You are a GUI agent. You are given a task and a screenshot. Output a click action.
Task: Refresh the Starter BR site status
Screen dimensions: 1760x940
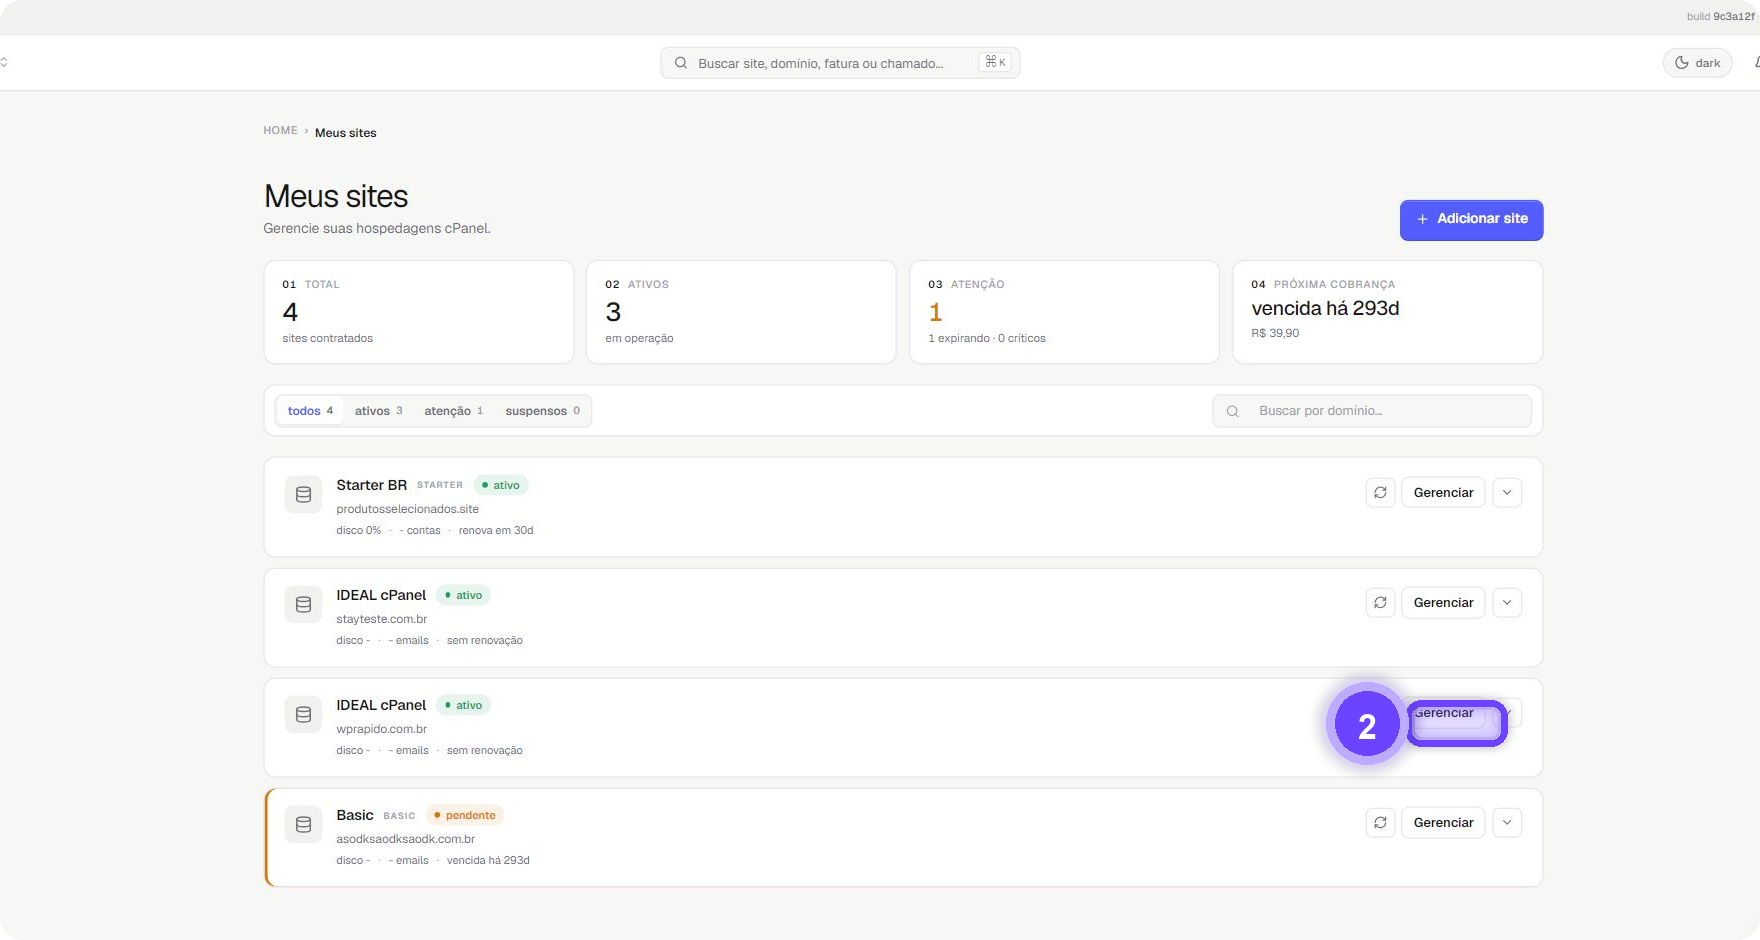[x=1380, y=492]
